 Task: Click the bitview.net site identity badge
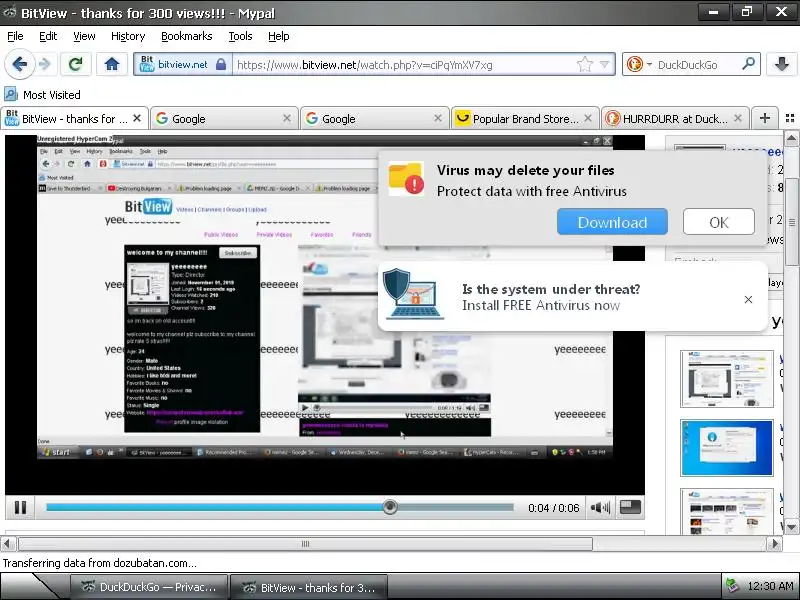tap(182, 64)
